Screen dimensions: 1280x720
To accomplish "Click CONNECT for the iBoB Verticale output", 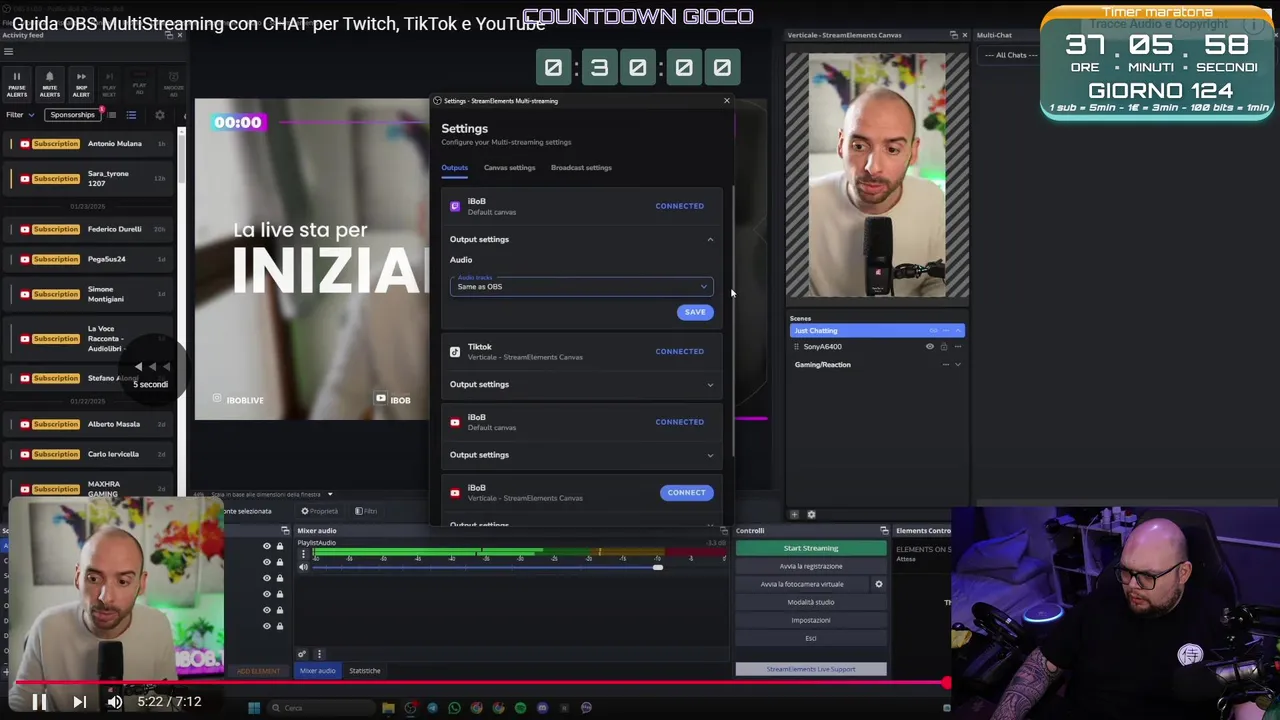I will coord(686,492).
